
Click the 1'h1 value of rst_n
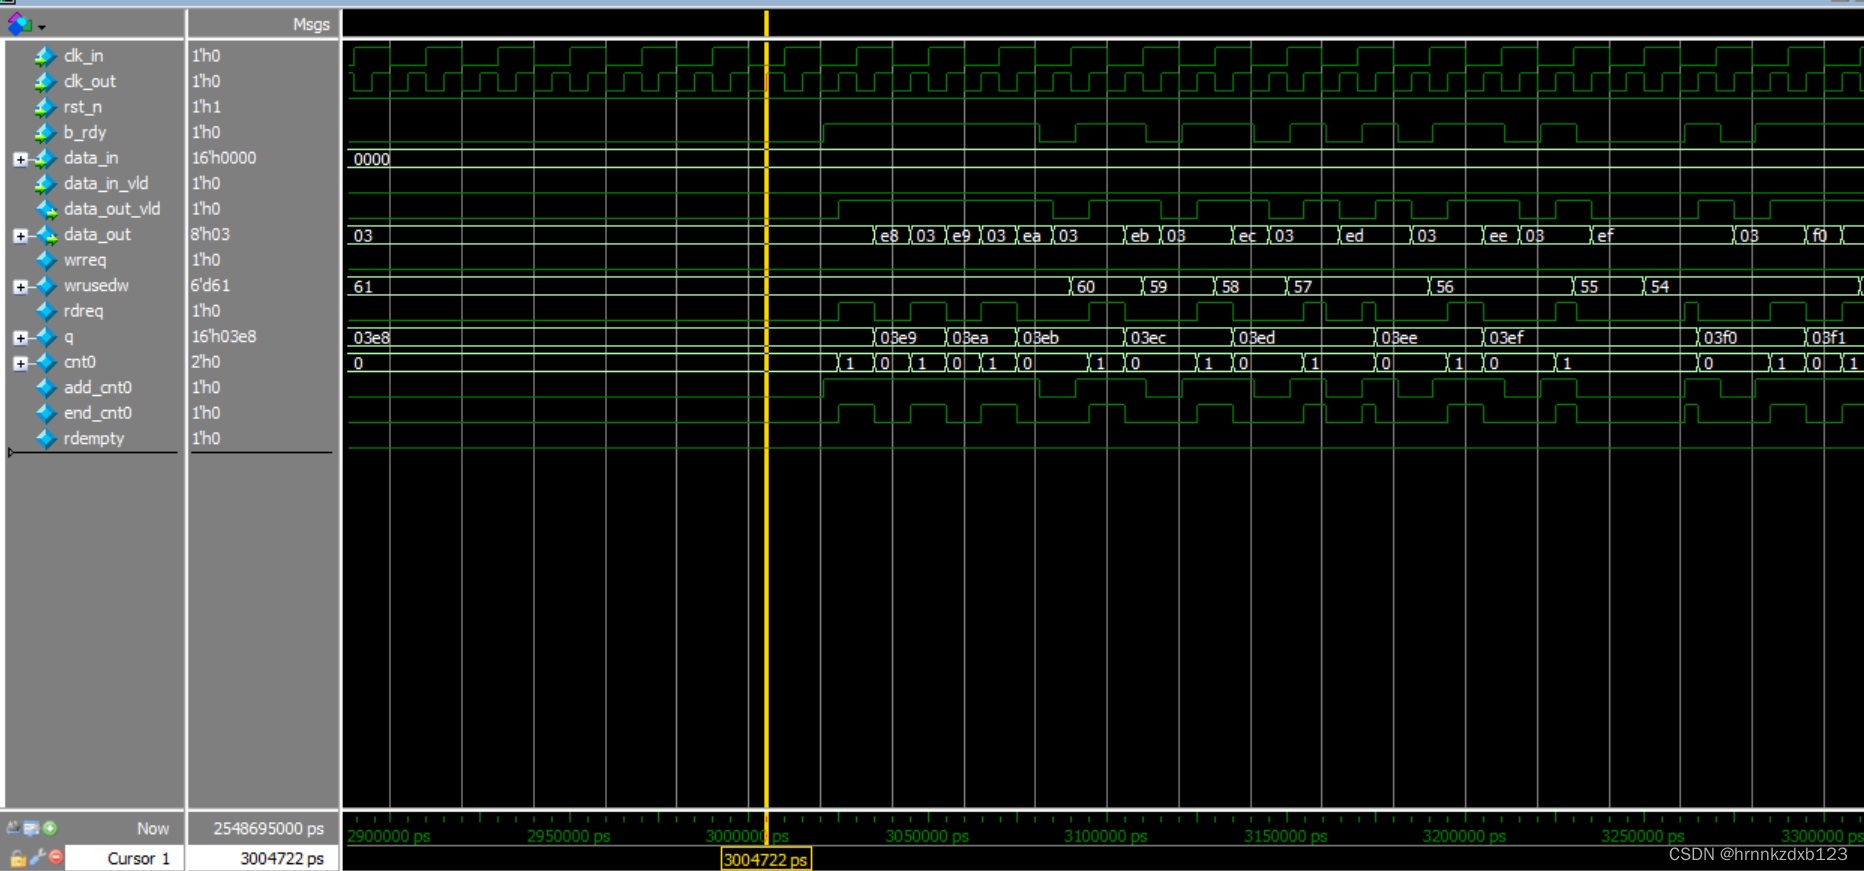point(207,107)
